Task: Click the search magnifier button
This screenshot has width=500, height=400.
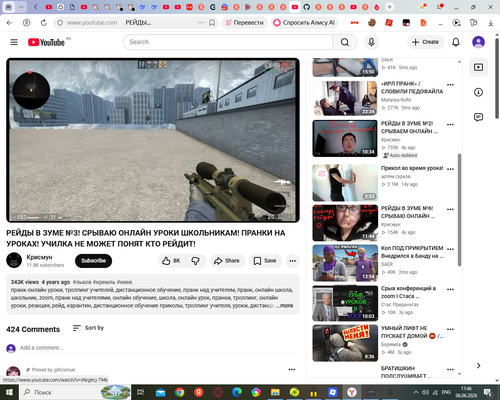Action: [345, 42]
